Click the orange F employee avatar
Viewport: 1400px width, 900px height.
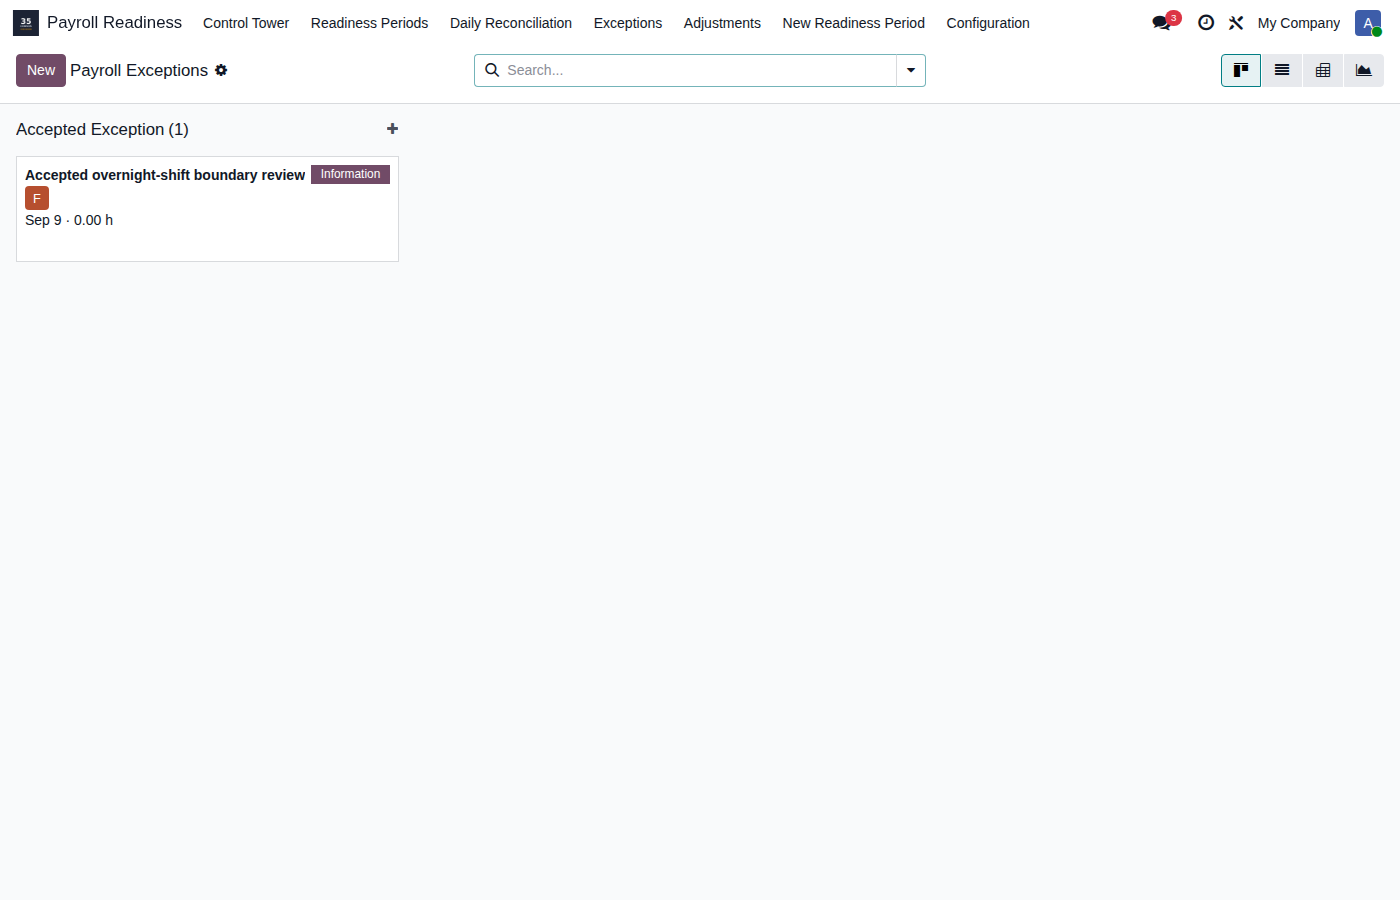click(x=37, y=198)
